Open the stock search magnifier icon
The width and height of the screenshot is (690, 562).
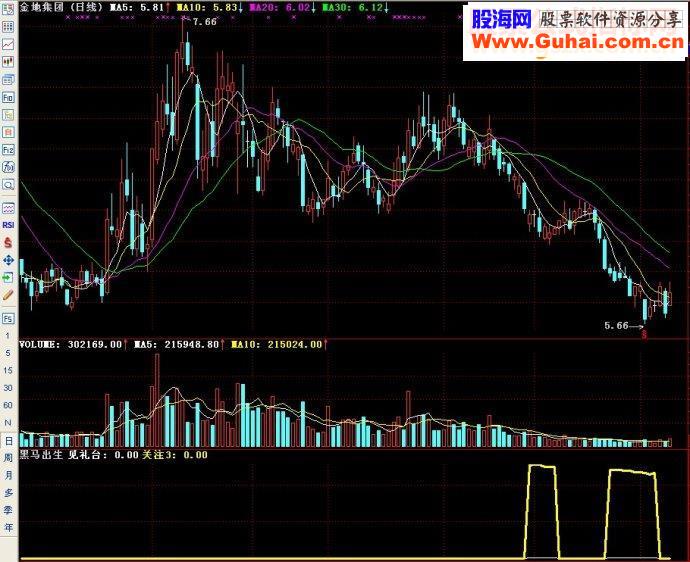tap(8, 184)
